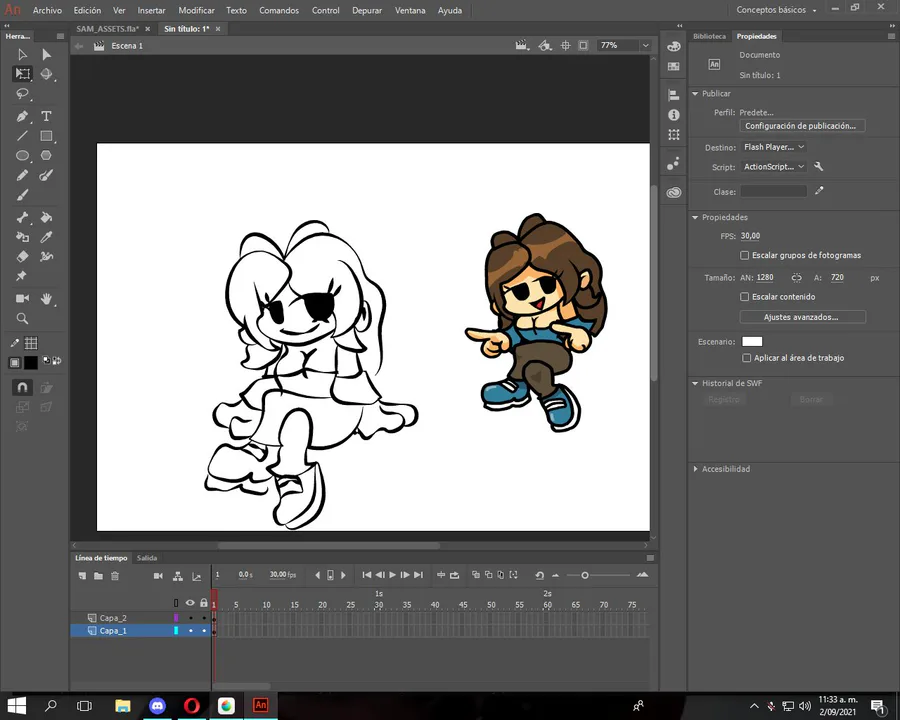900x720 pixels.
Task: Select the Subselection tool
Action: [46, 54]
